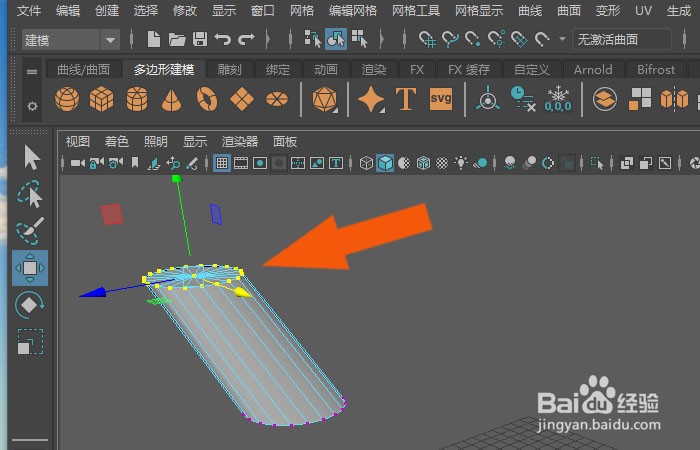Create a polygon torus from shelf
Image resolution: width=700 pixels, height=450 pixels.
[x=207, y=99]
